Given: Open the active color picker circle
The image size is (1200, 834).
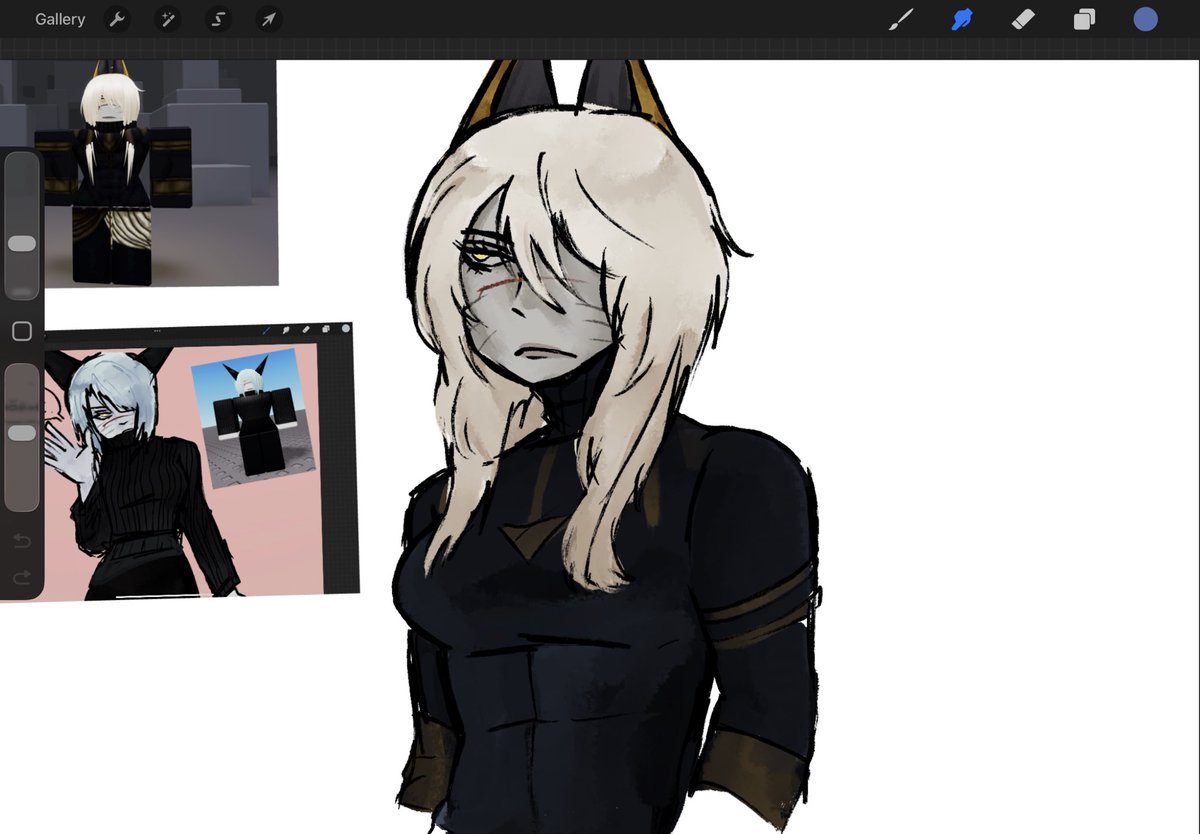Looking at the screenshot, I should pyautogui.click(x=1145, y=19).
